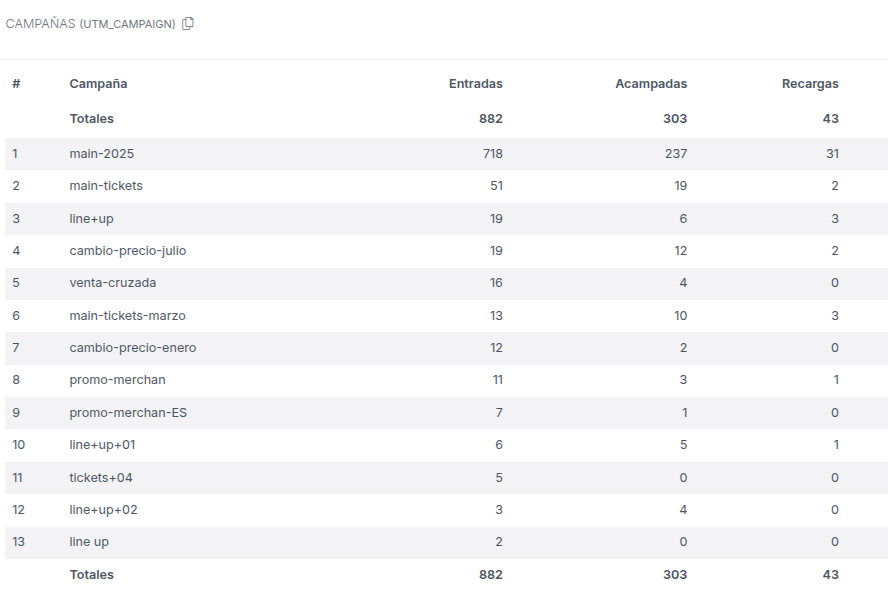888x603 pixels.
Task: Click the Campaña column header
Action: (x=98, y=84)
